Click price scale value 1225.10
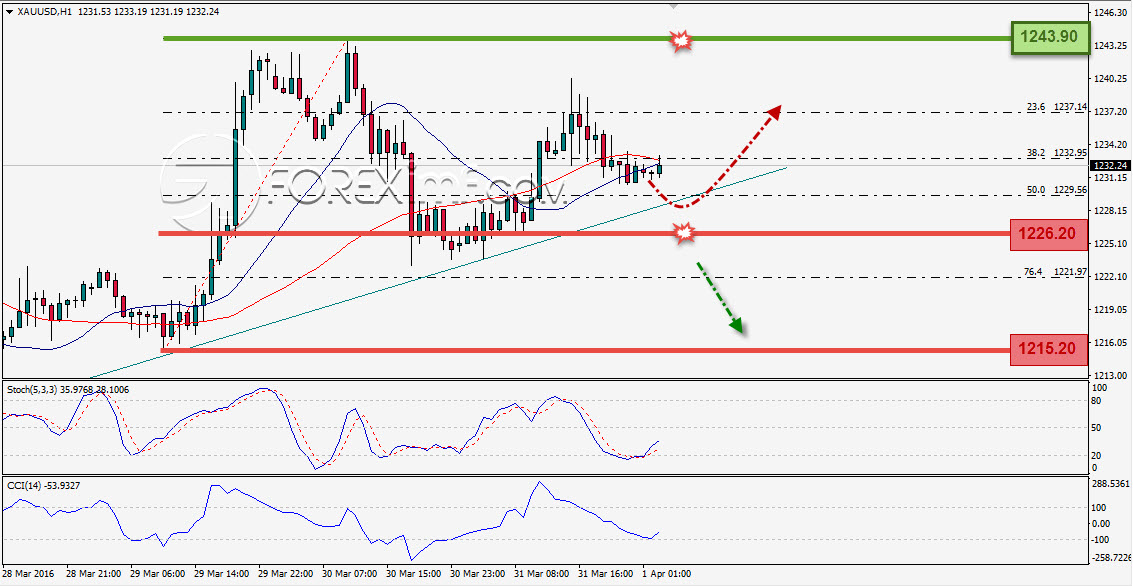 1110,244
